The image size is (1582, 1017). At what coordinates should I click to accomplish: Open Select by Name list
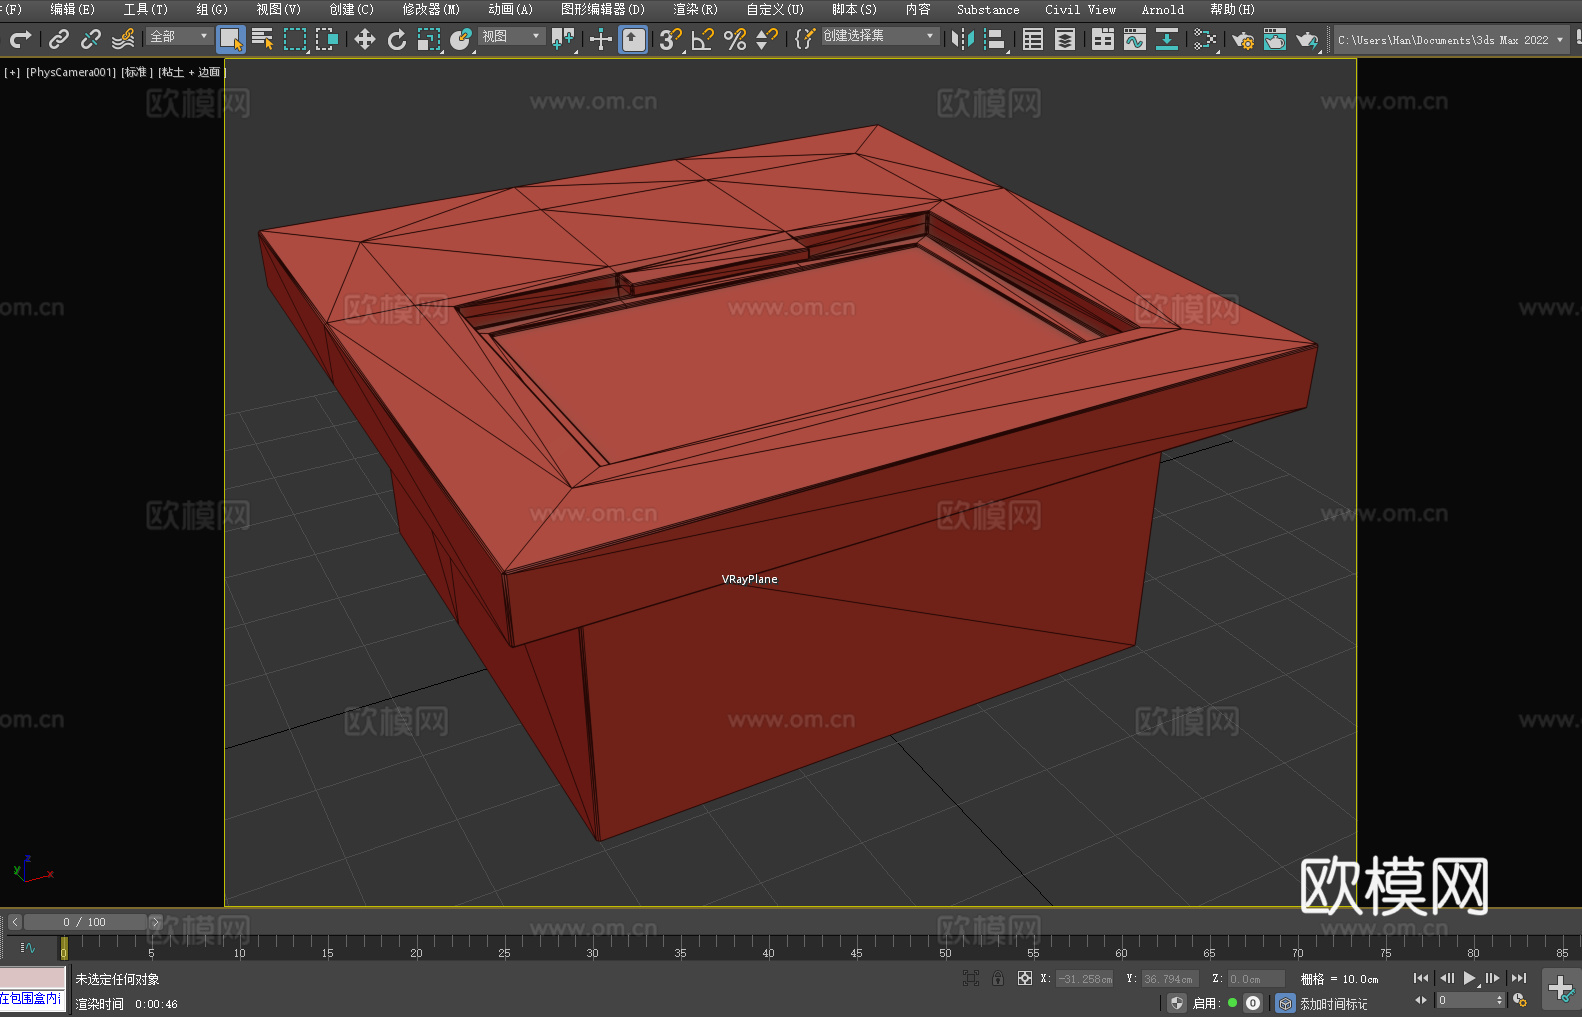pyautogui.click(x=263, y=39)
